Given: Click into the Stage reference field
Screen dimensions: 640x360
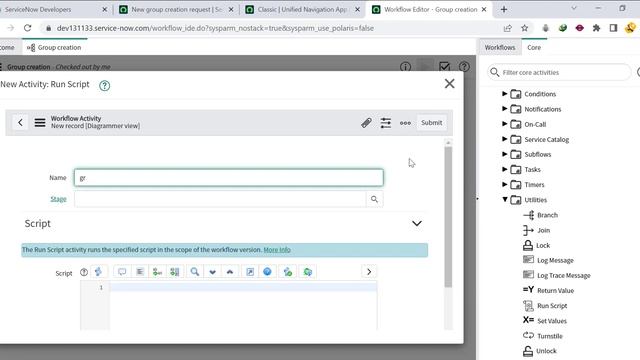Looking at the screenshot, I should point(220,199).
